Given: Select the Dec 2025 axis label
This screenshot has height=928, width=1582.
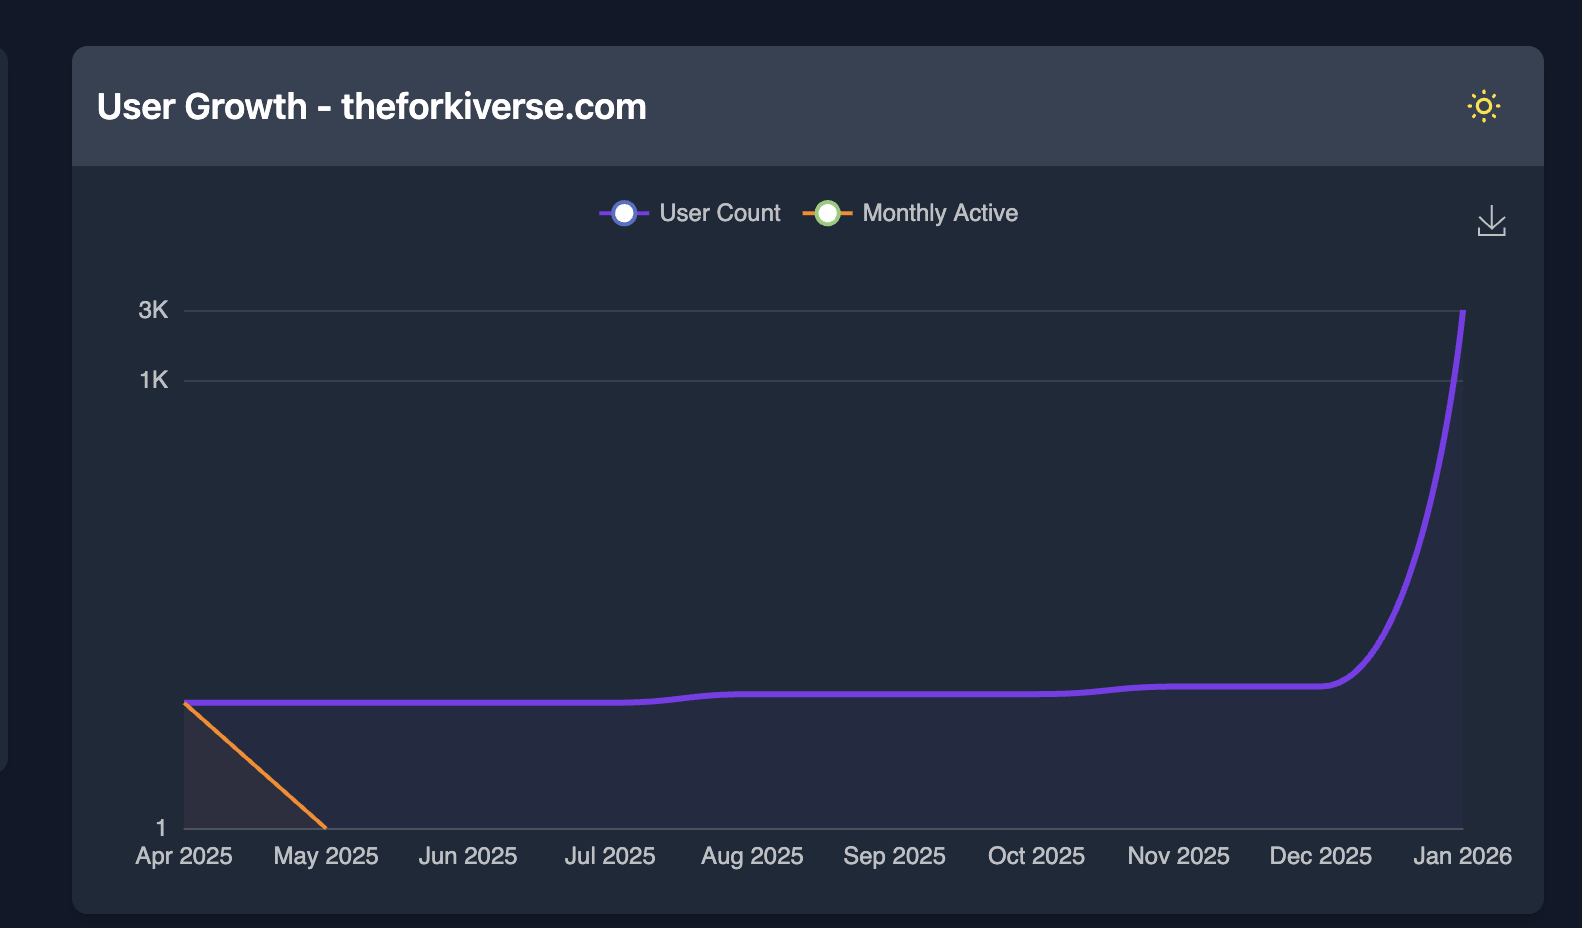Looking at the screenshot, I should [x=1320, y=856].
